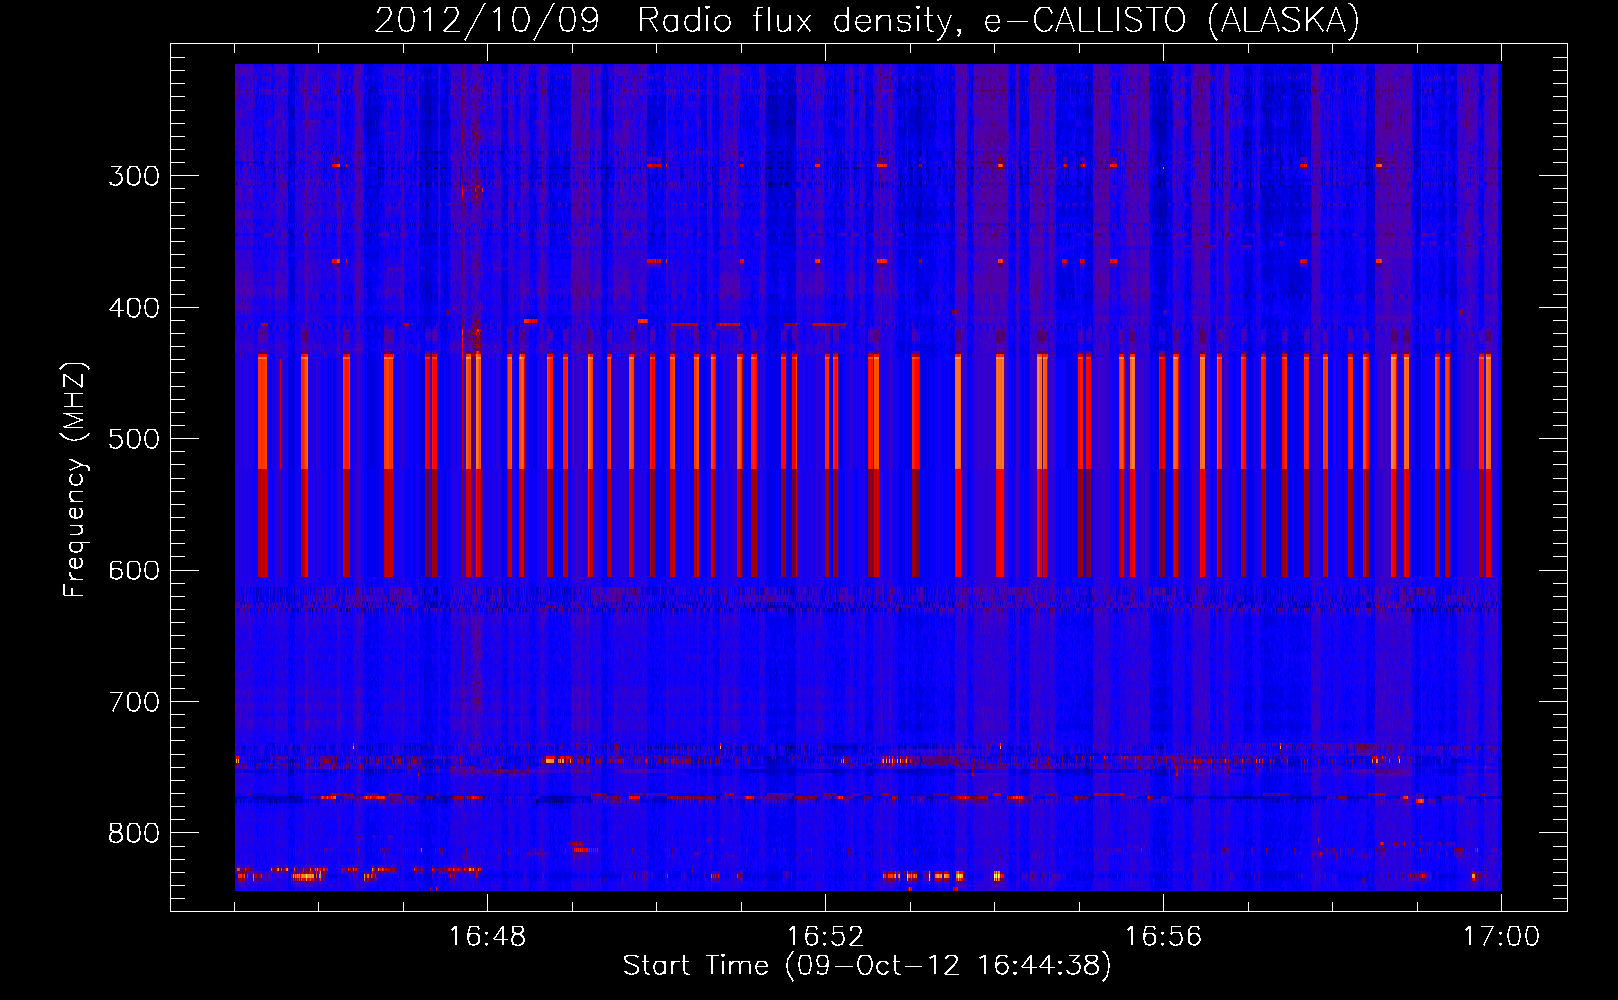
Task: Click the 'Start Time (09-Oct-12 16:44:38)' axis label
Action: pyautogui.click(x=867, y=965)
